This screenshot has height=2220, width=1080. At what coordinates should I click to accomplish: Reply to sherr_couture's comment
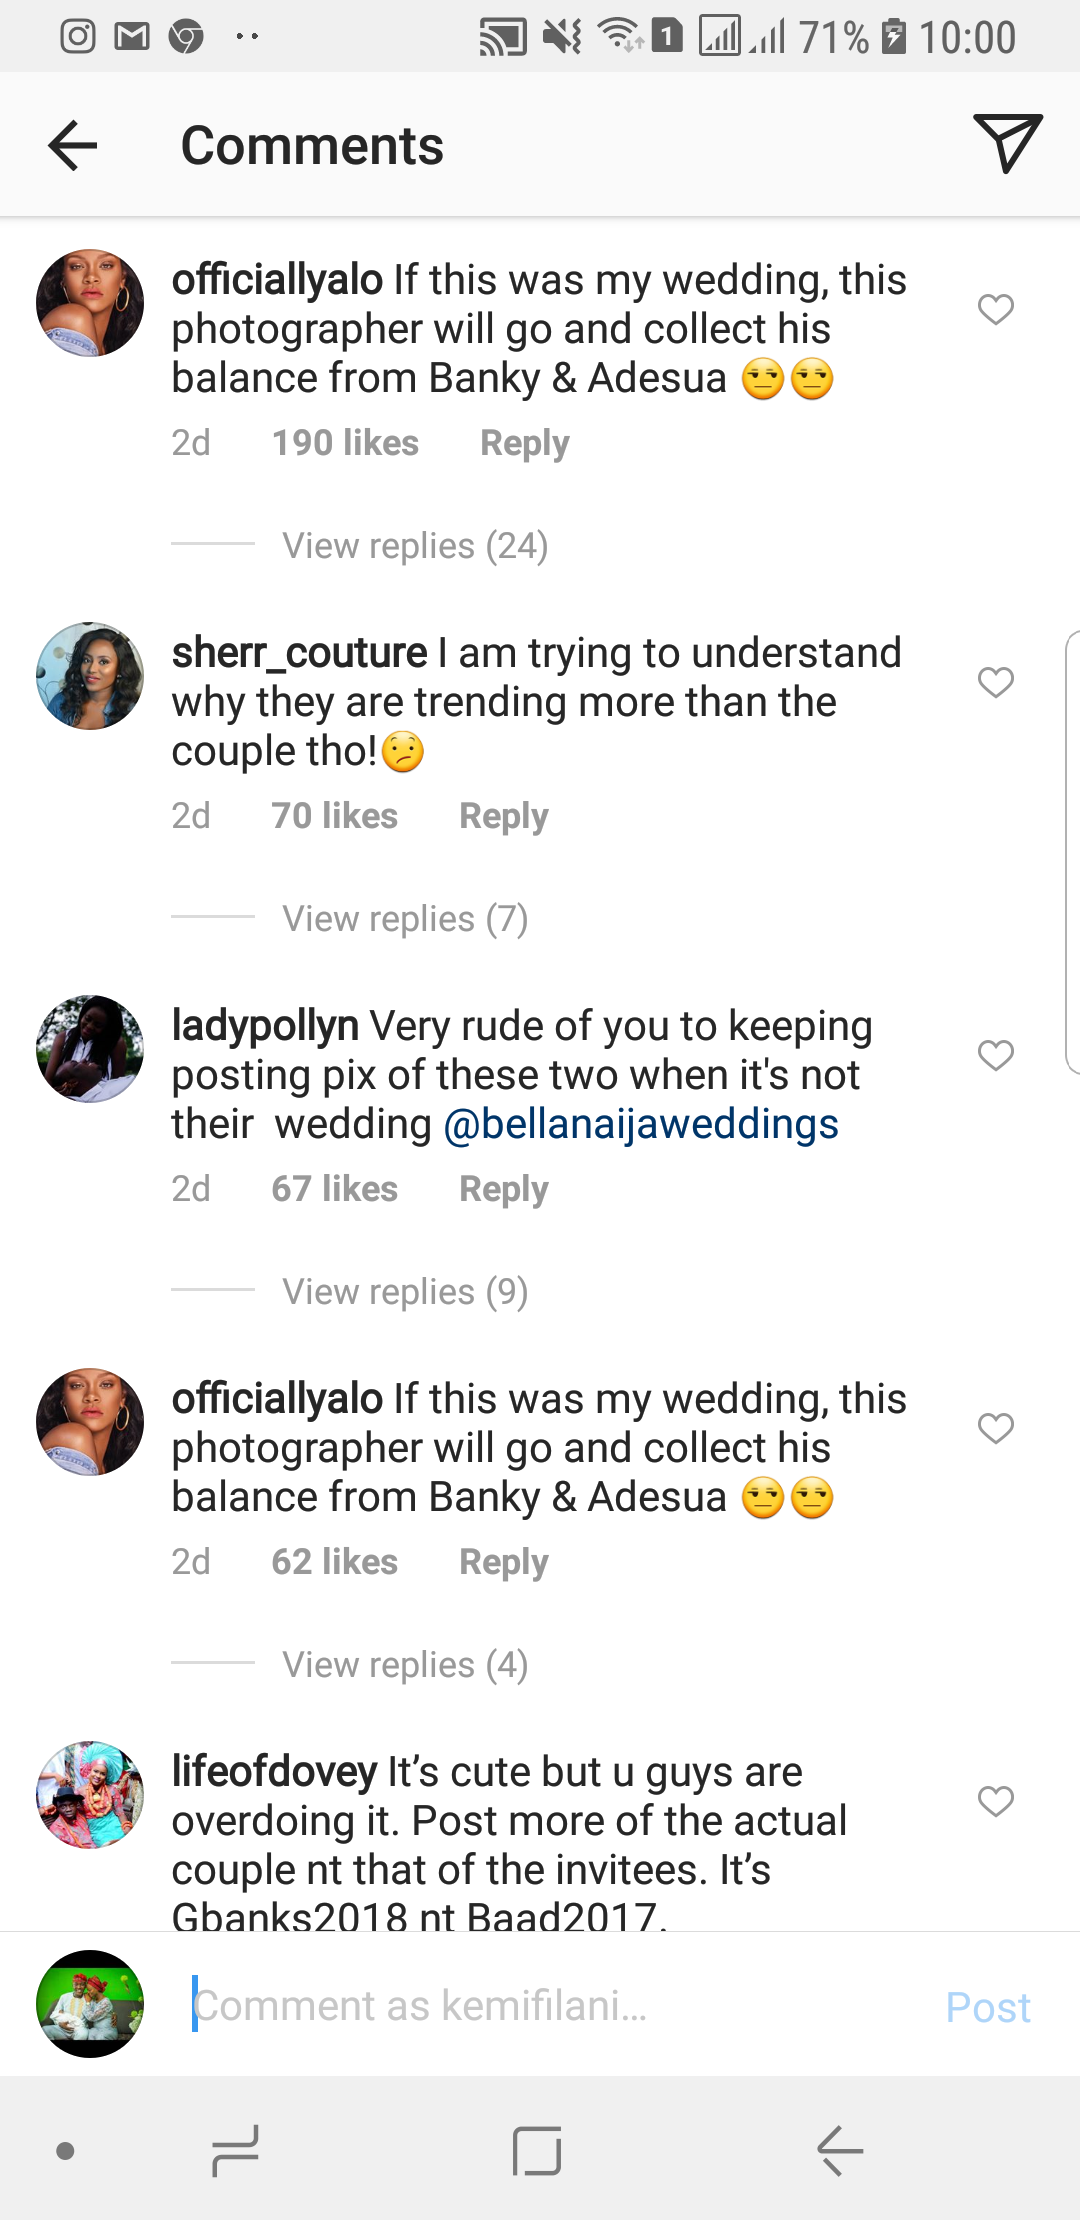click(503, 816)
